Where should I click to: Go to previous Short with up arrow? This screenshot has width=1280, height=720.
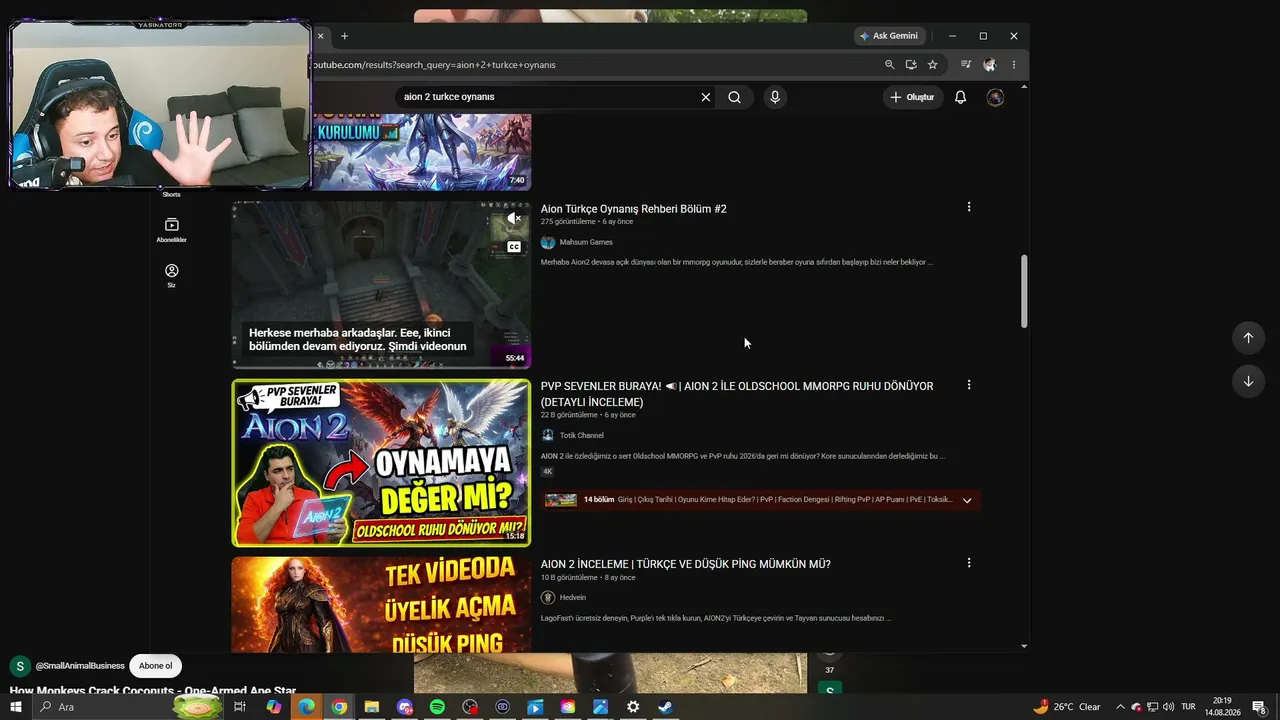click(1248, 338)
